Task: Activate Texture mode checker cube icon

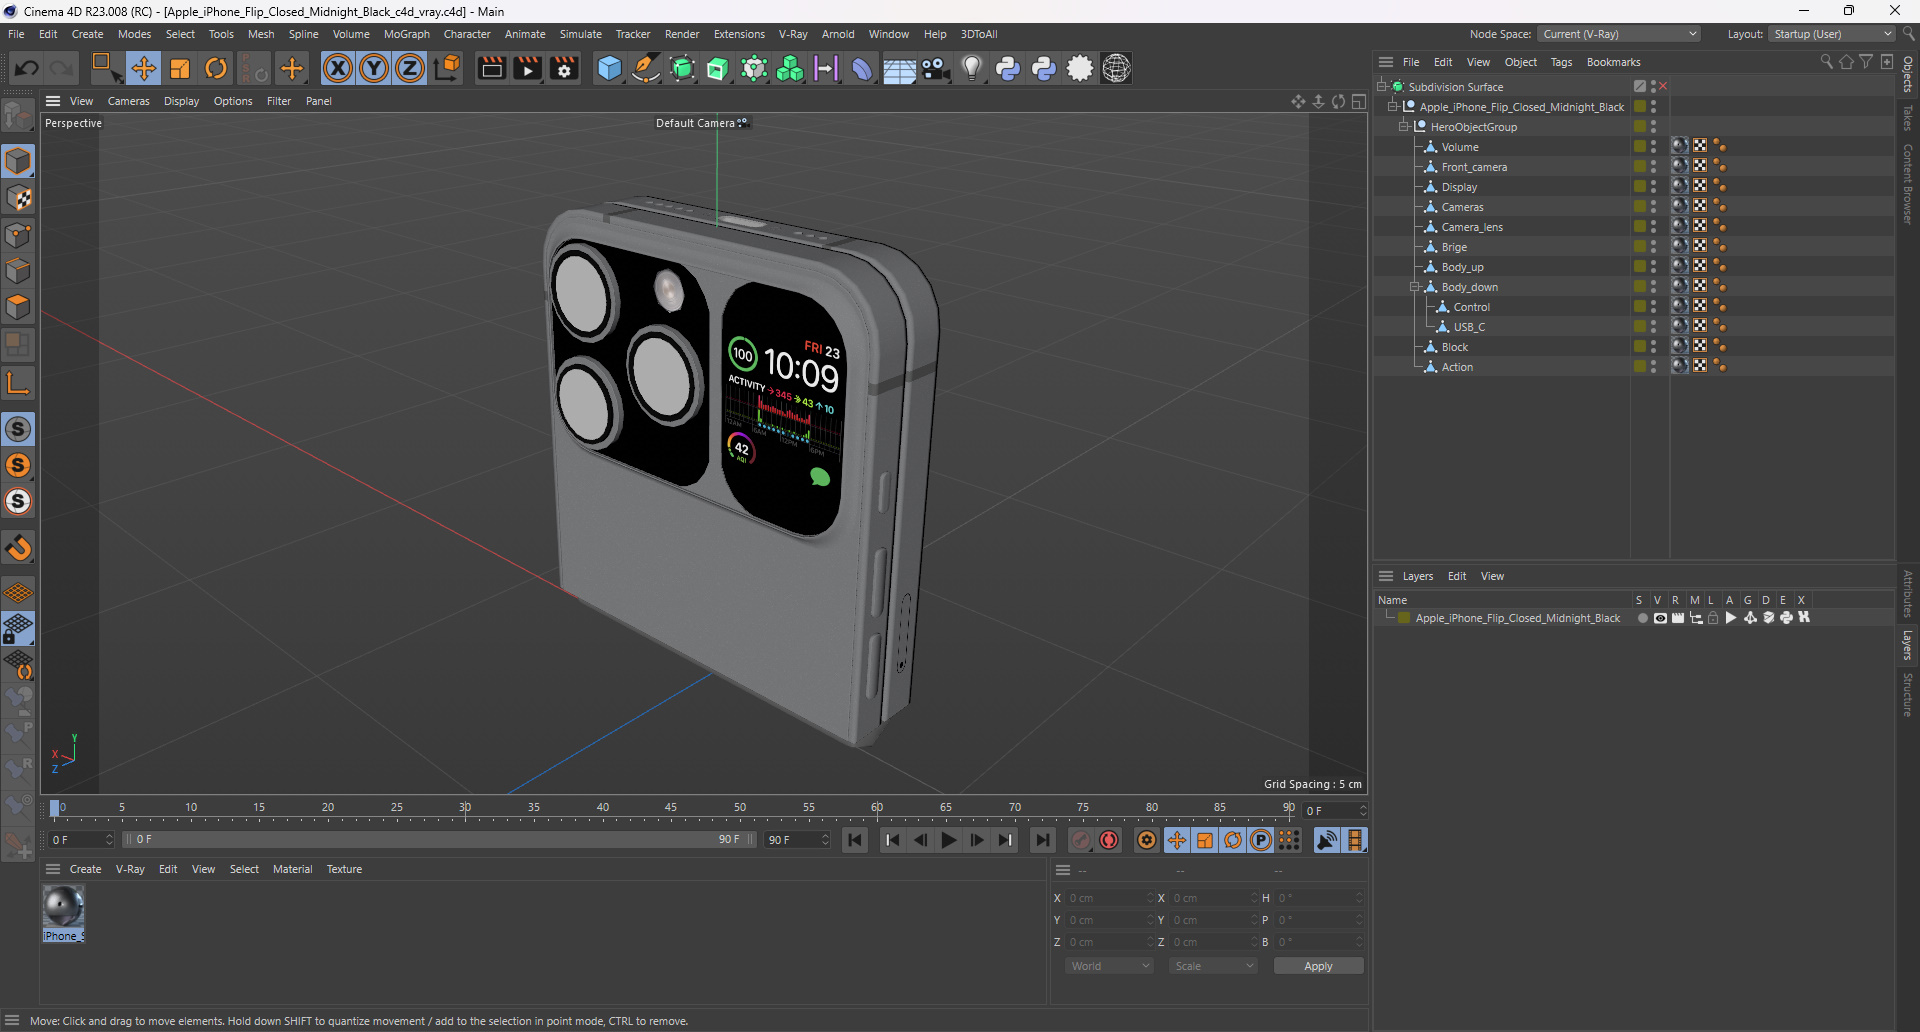Action: click(18, 198)
